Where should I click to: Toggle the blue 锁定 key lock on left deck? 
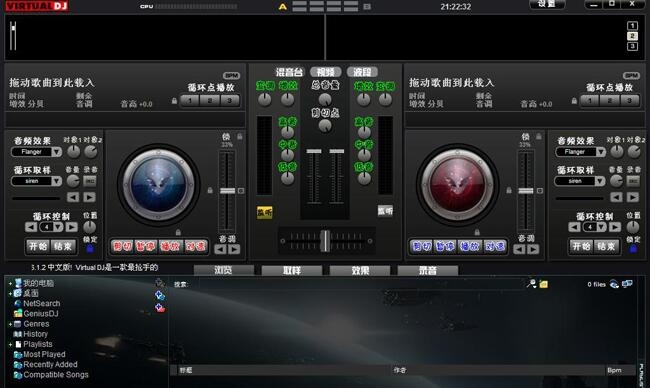90,248
